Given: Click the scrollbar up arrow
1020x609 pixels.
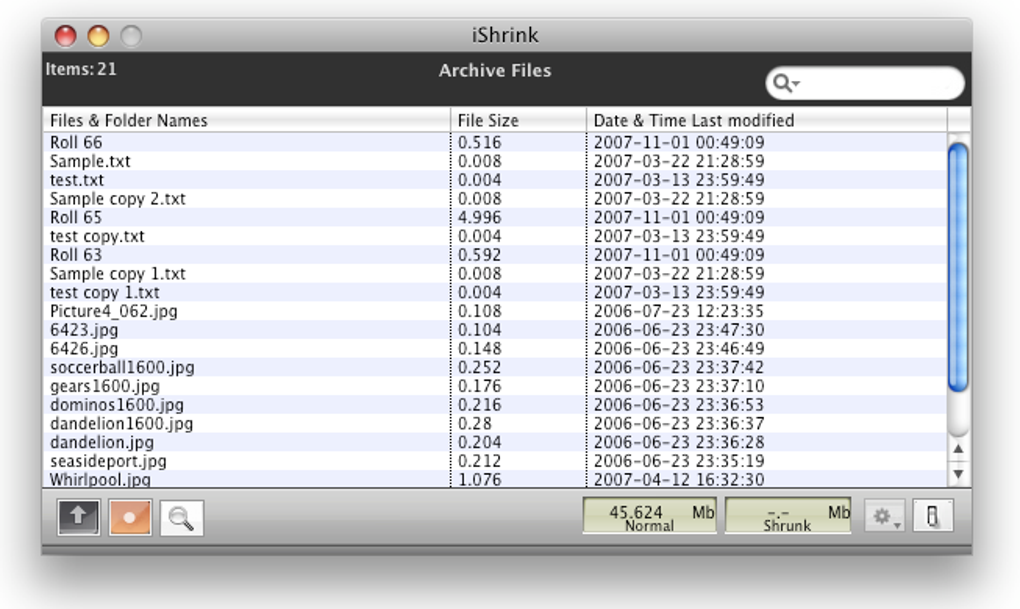Looking at the screenshot, I should (958, 449).
